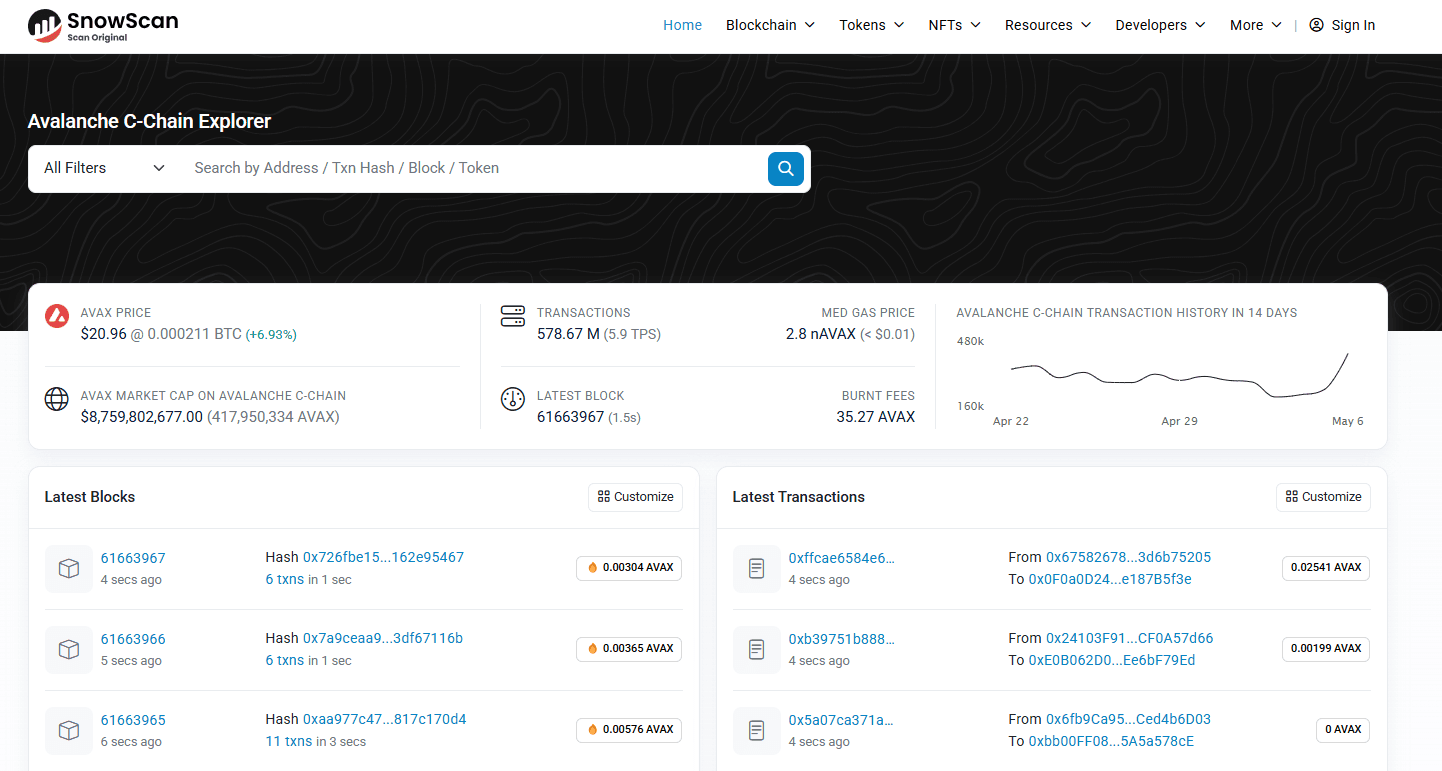Open block hash 0x7a9ceaa9...3df67116b
Viewport: 1442px width, 771px height.
click(383, 638)
